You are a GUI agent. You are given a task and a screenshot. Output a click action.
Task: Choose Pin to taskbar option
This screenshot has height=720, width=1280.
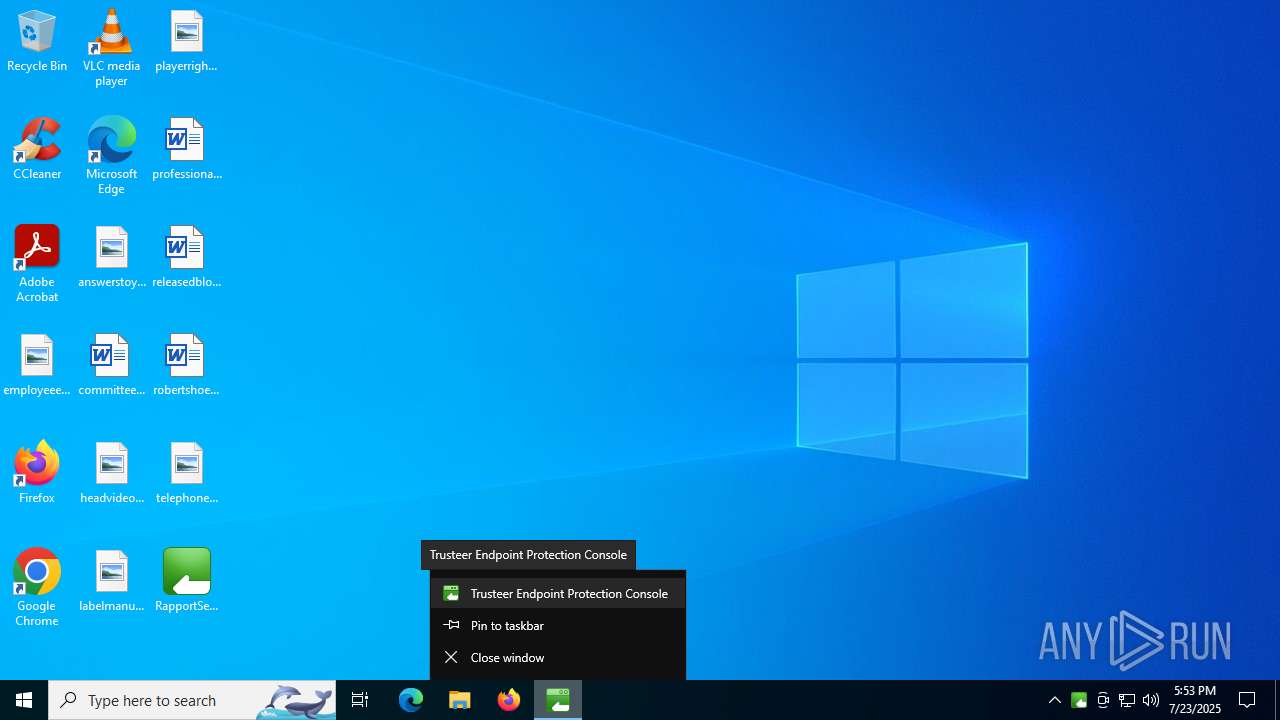coord(558,625)
